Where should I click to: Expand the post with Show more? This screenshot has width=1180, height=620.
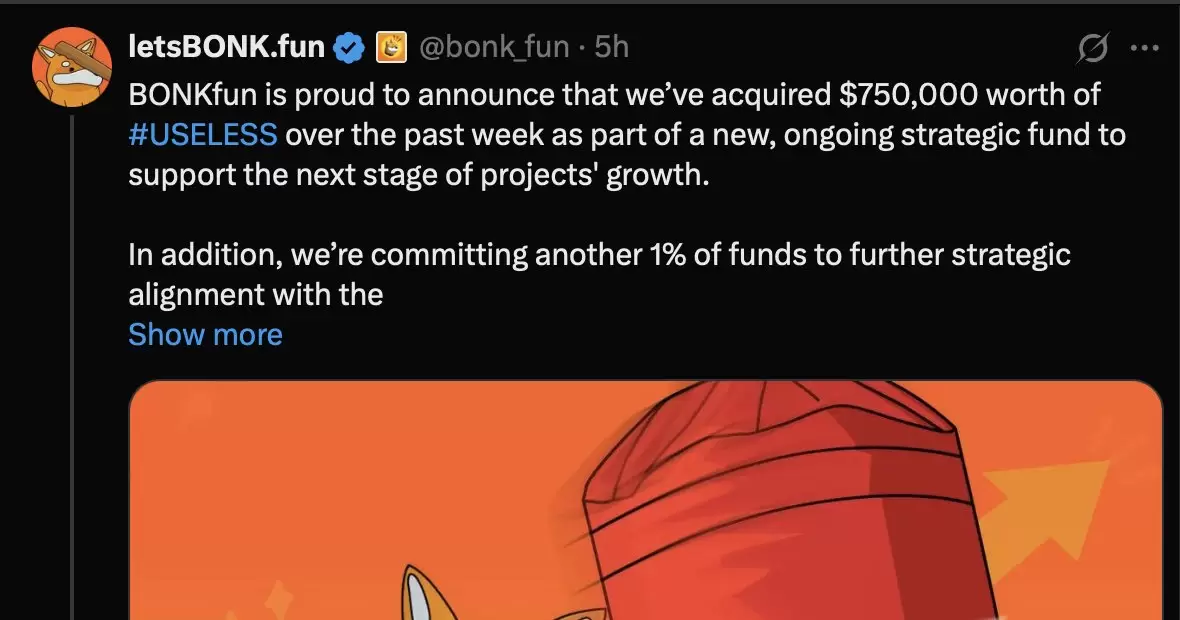pos(205,334)
